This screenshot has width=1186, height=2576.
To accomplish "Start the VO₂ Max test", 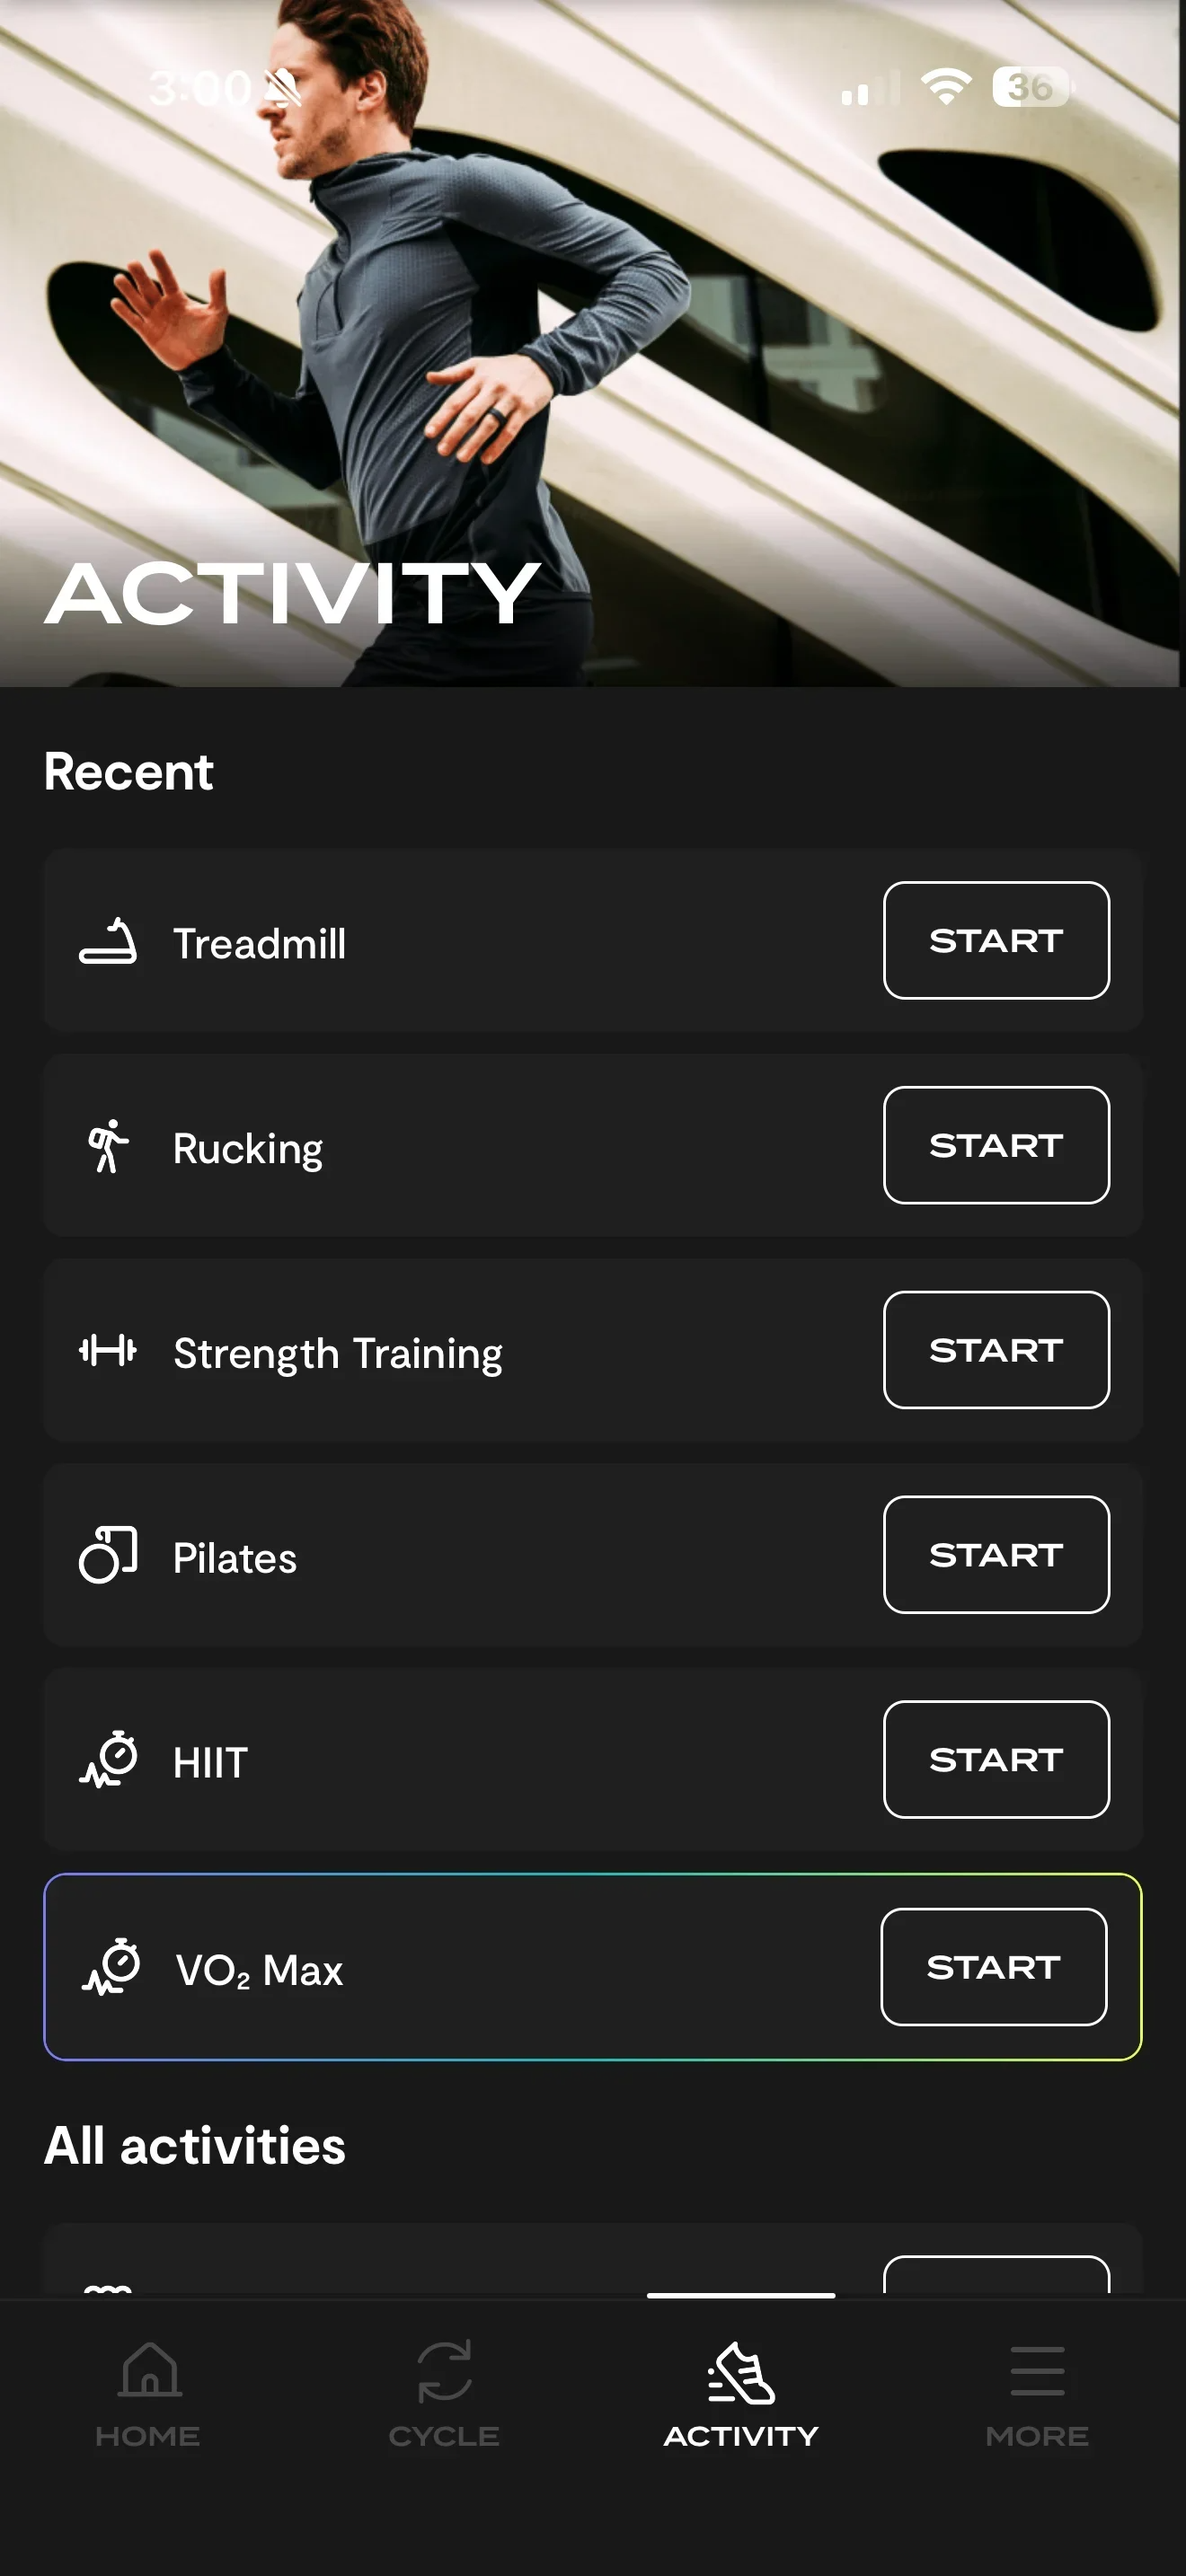I will click(993, 1967).
